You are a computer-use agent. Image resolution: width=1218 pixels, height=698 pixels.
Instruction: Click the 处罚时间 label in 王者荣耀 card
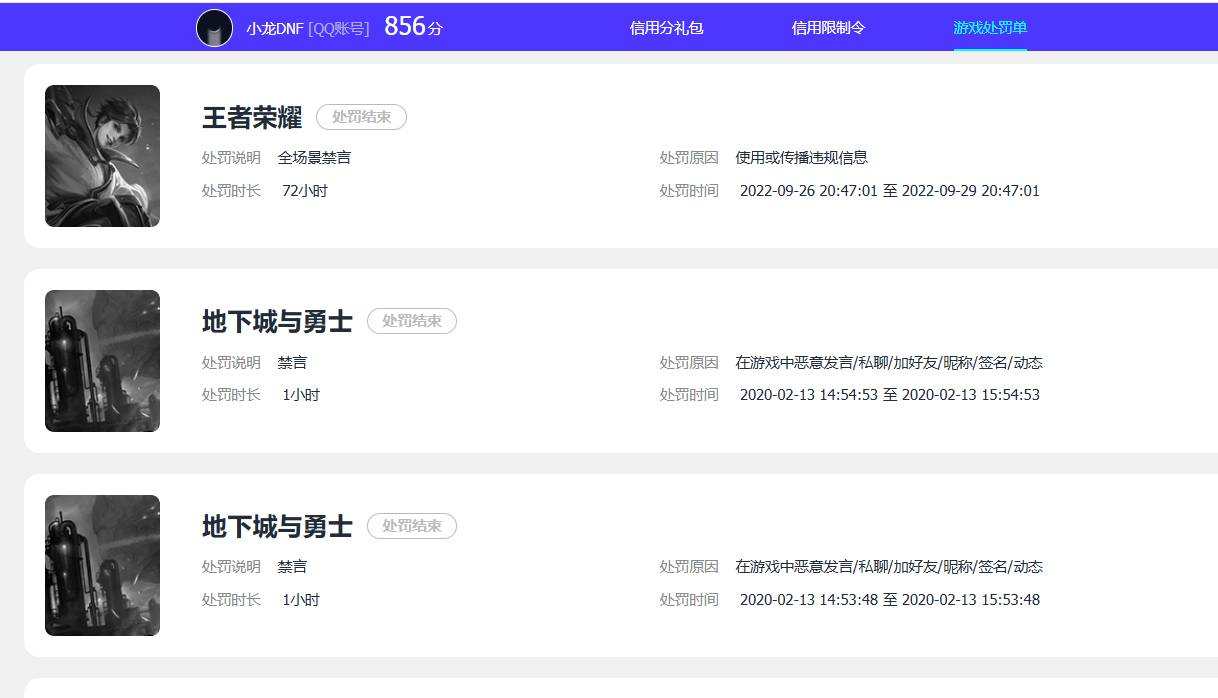689,191
